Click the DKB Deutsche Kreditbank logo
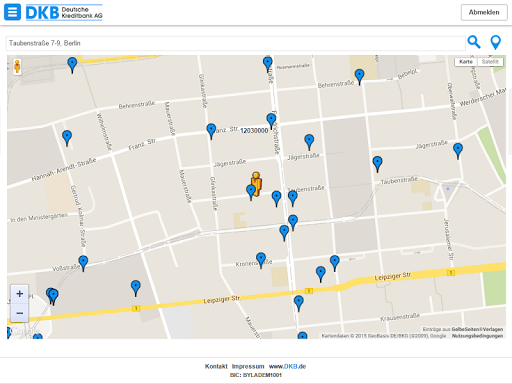Screen dimensions: 512x384 pyautogui.click(x=64, y=12)
